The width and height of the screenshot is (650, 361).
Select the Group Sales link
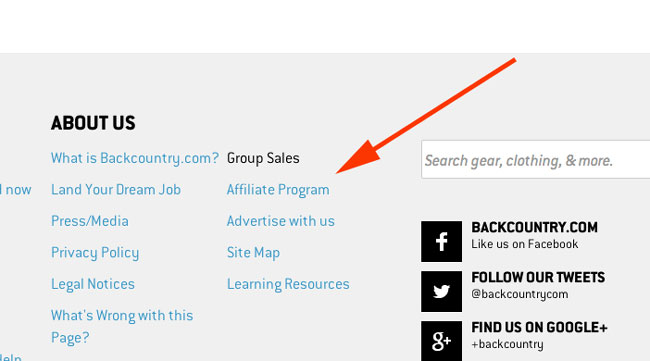pyautogui.click(x=263, y=158)
